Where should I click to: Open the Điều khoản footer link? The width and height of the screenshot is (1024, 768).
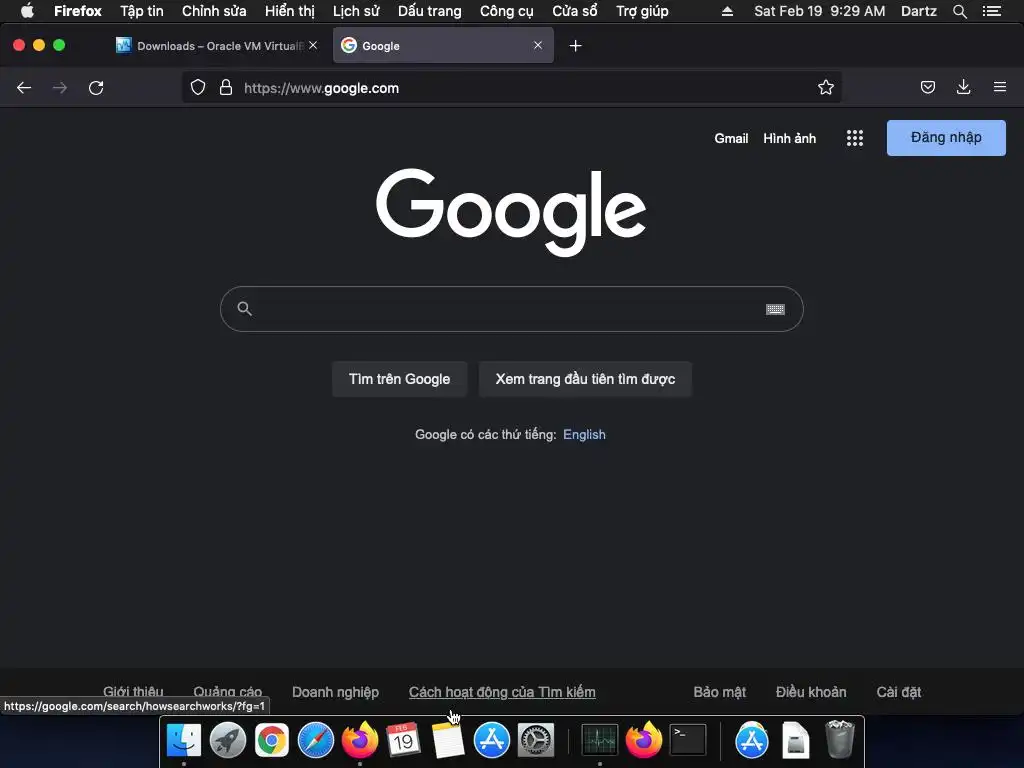(810, 692)
